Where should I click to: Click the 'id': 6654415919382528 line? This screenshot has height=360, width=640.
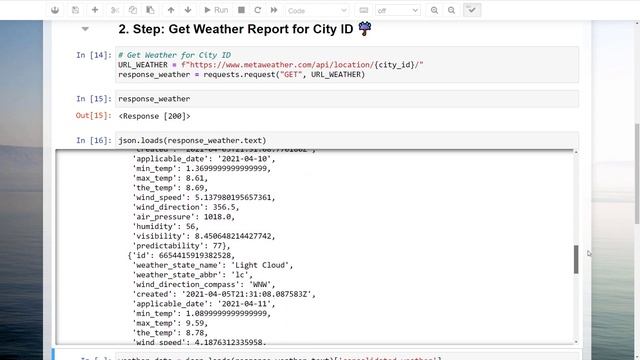(x=181, y=256)
